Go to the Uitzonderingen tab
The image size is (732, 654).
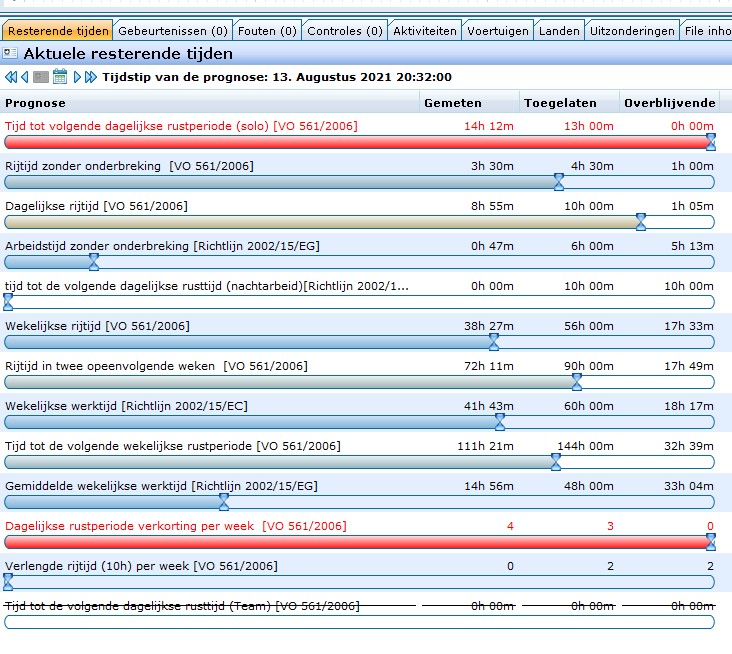point(632,31)
